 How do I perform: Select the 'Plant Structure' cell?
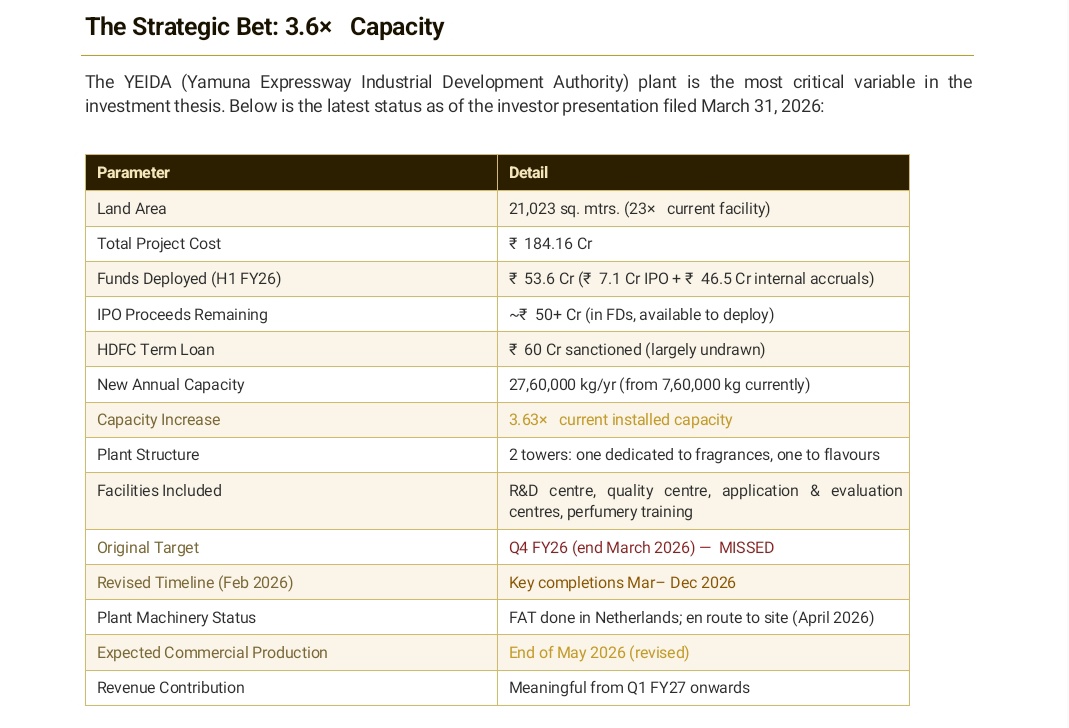pos(291,455)
